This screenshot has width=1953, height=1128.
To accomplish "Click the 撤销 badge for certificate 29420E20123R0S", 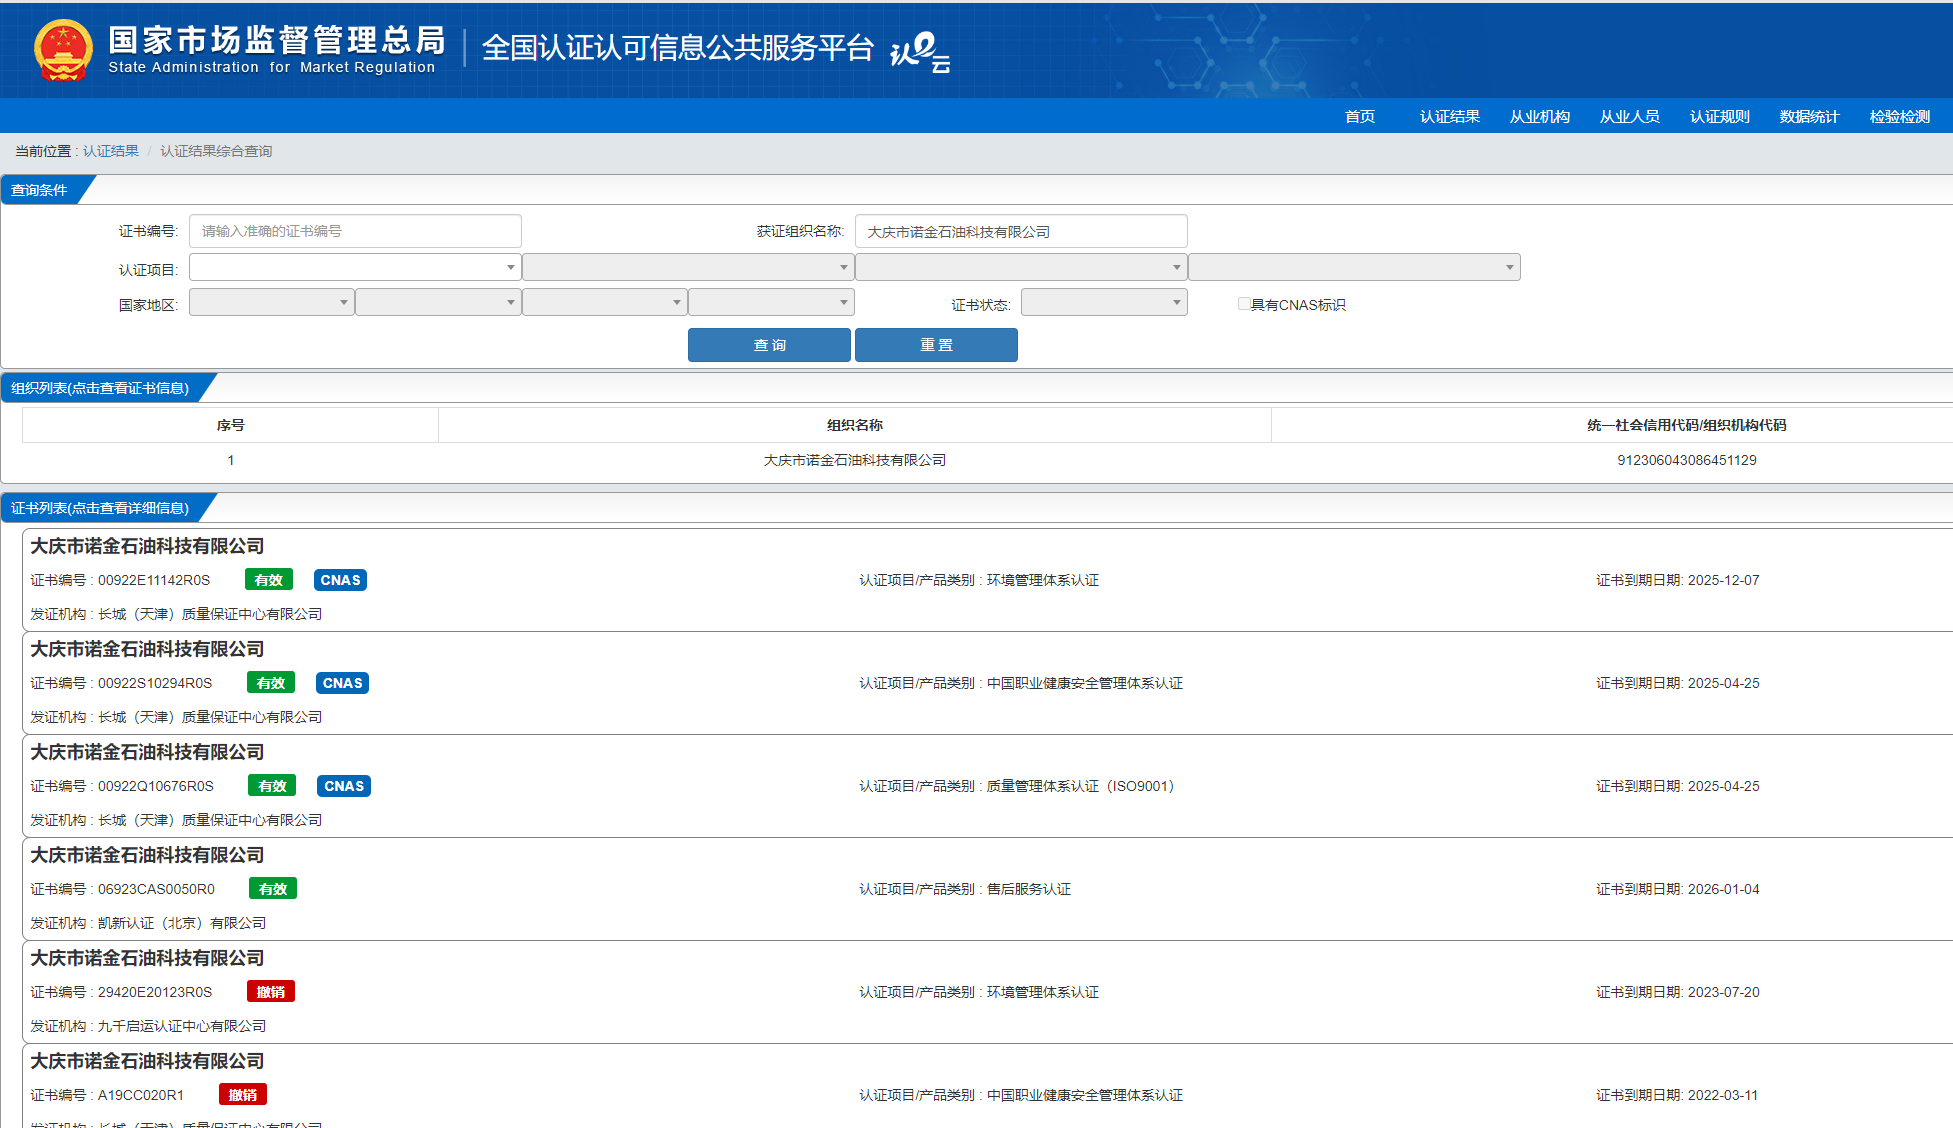I will click(x=271, y=992).
